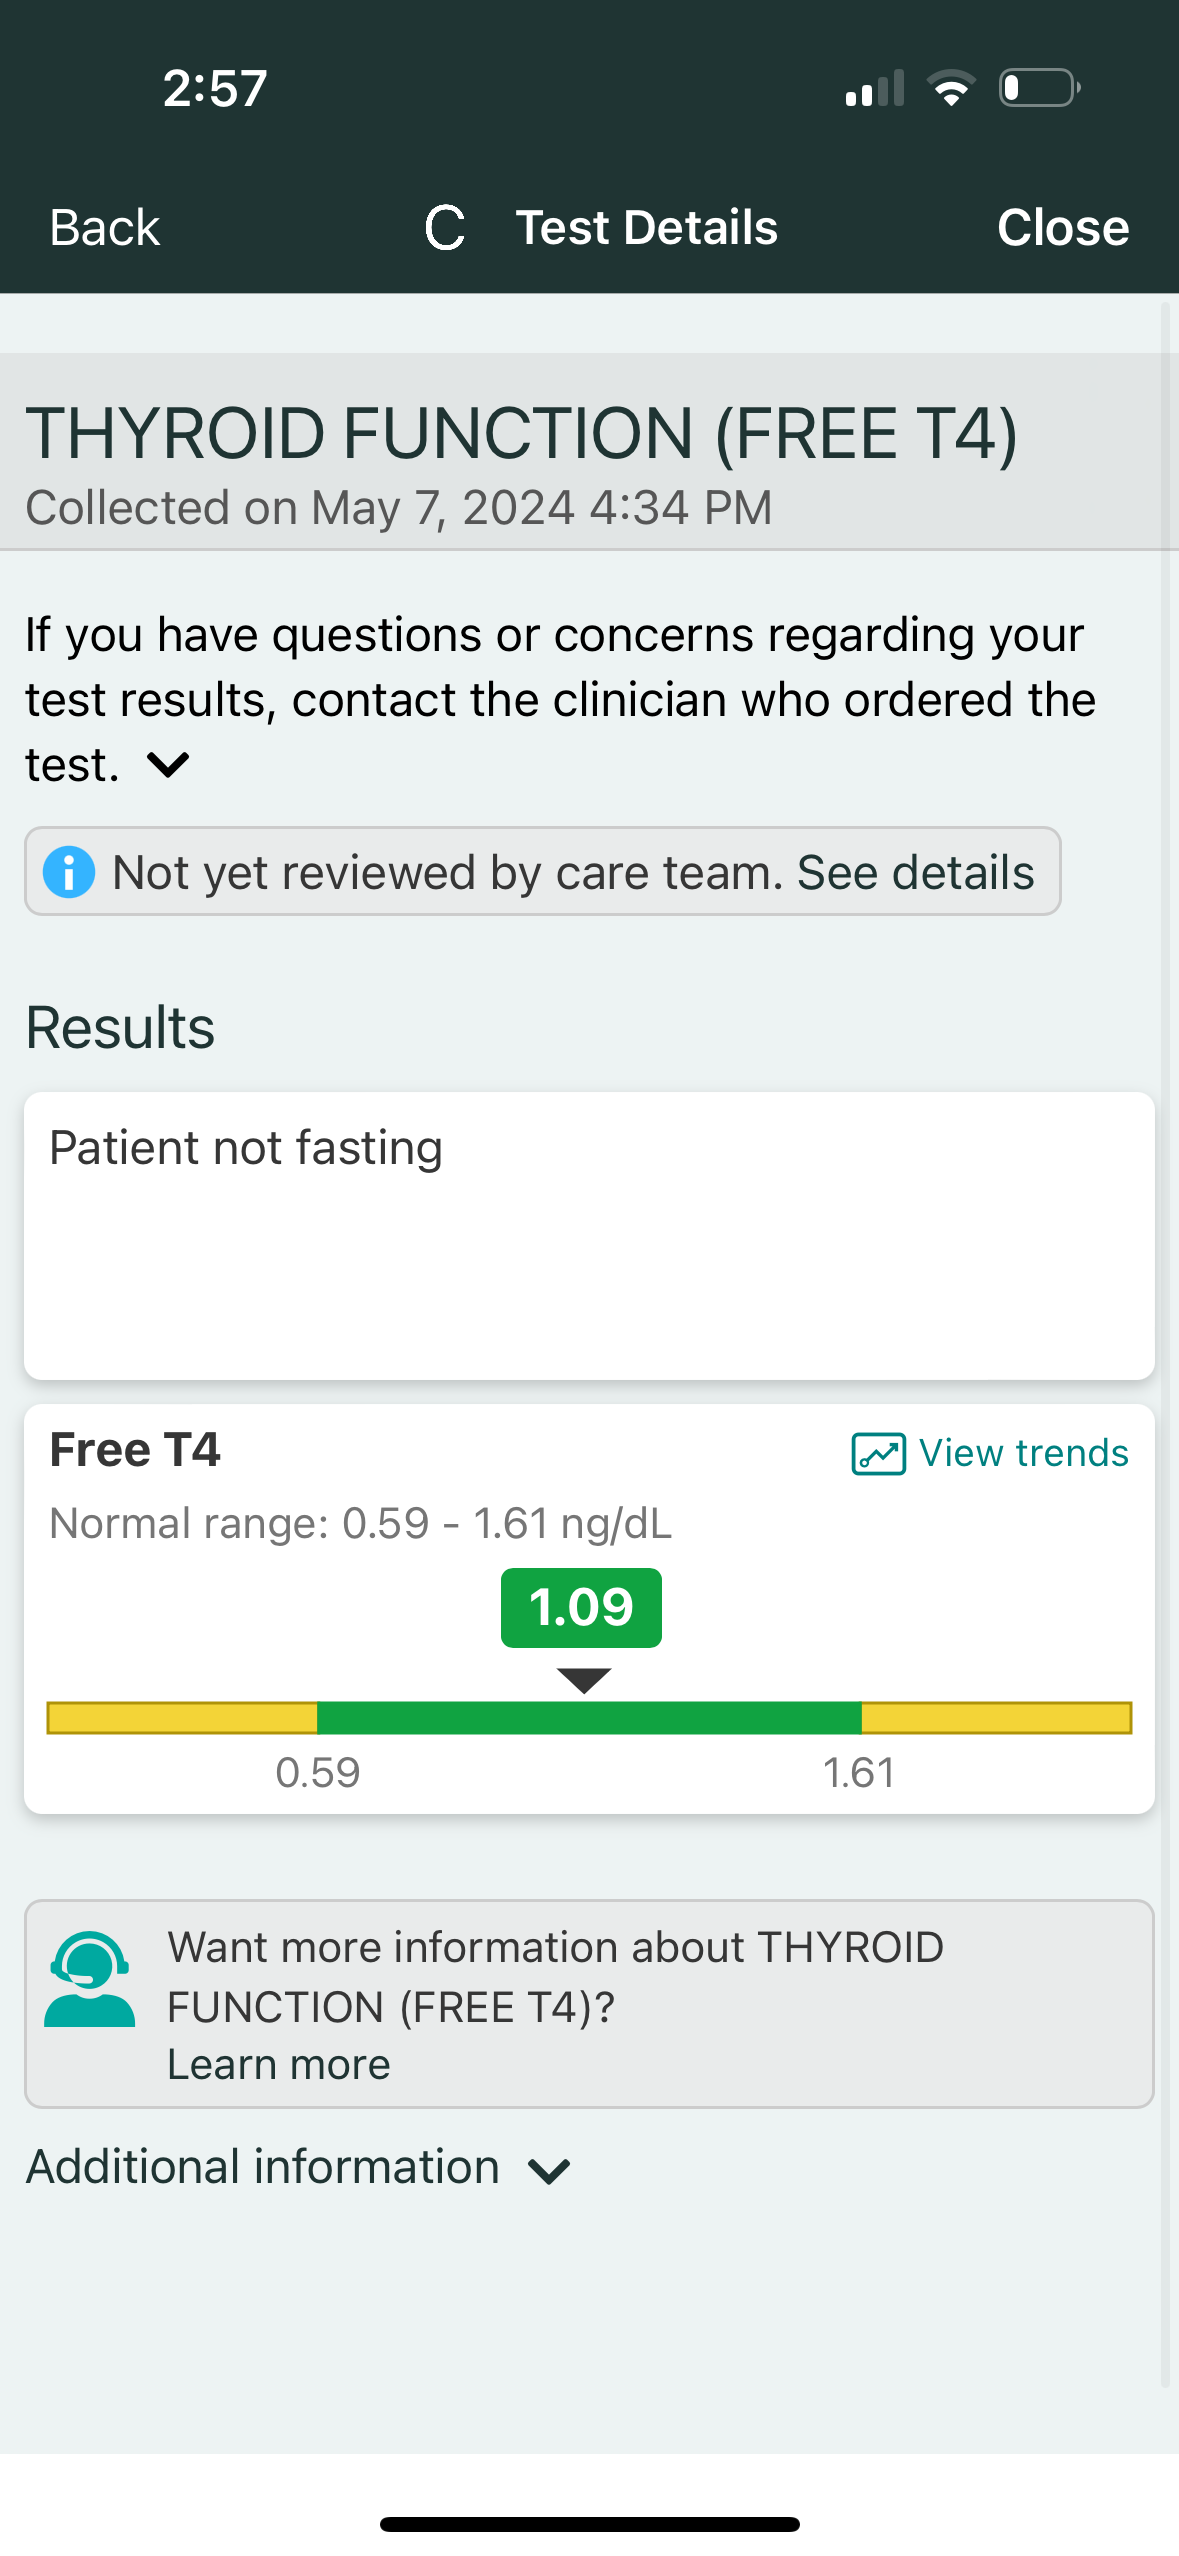Image resolution: width=1179 pixels, height=2556 pixels.
Task: Tap the green normal range bar segment
Action: 589,1718
